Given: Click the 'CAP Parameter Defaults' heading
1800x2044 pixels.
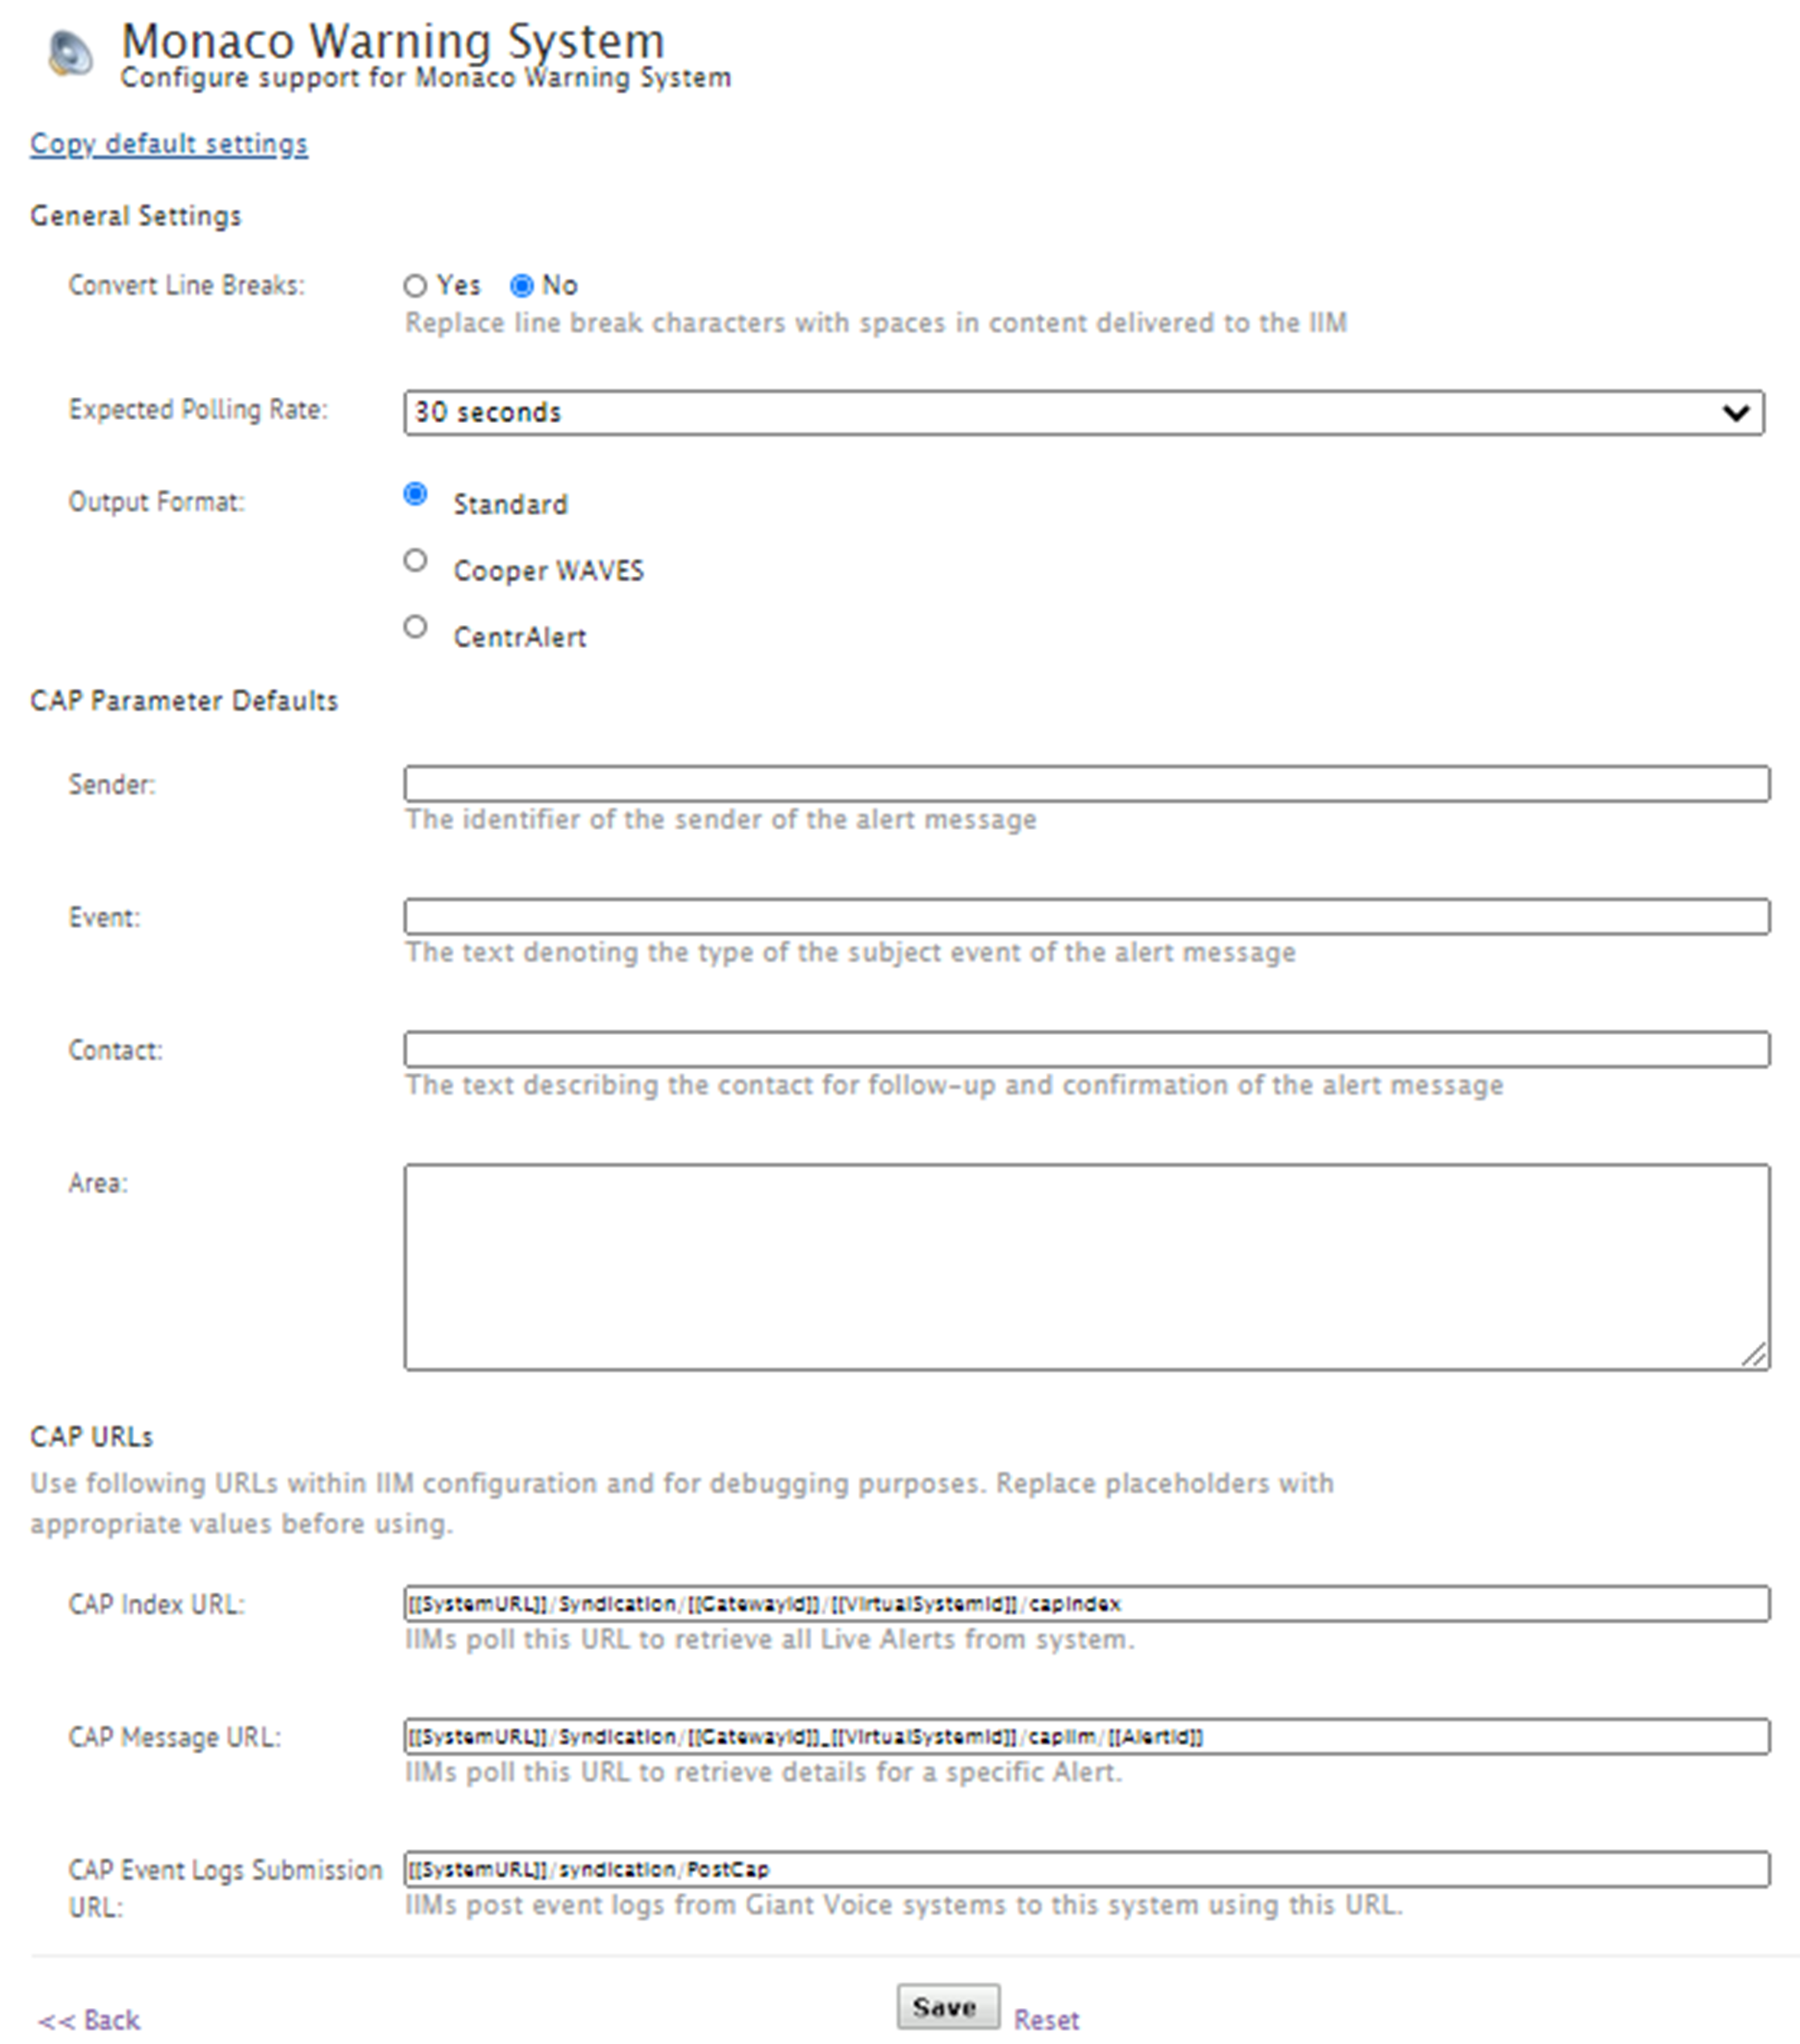Looking at the screenshot, I should click(x=184, y=701).
